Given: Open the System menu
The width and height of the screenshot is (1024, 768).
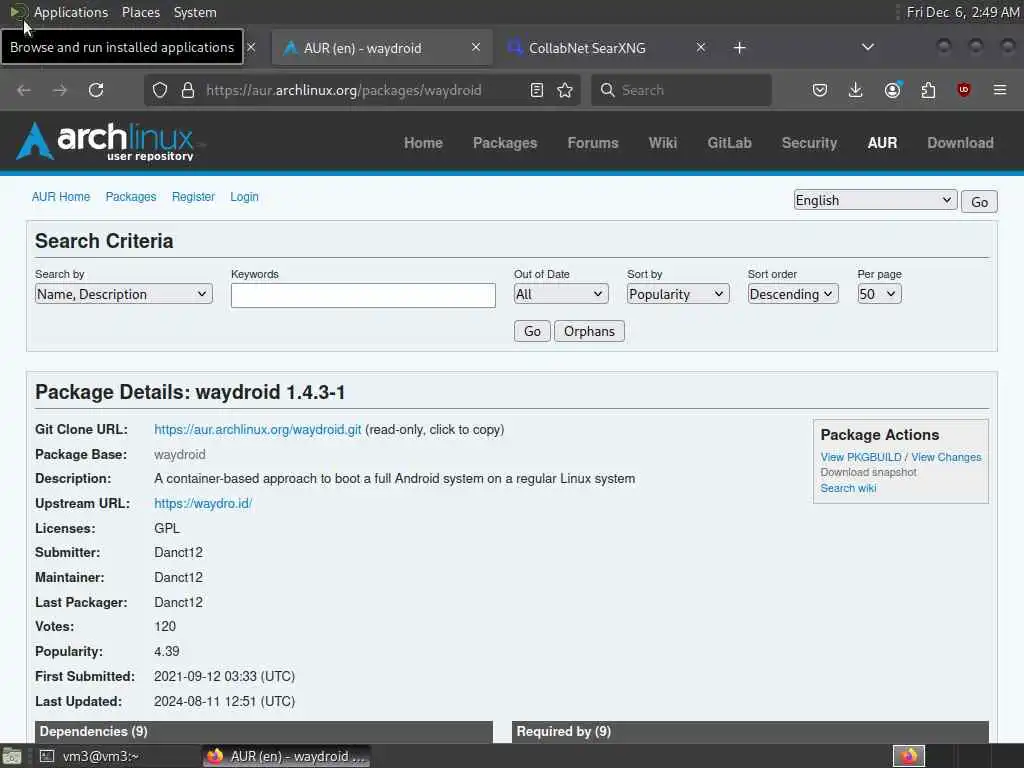Looking at the screenshot, I should [x=195, y=12].
